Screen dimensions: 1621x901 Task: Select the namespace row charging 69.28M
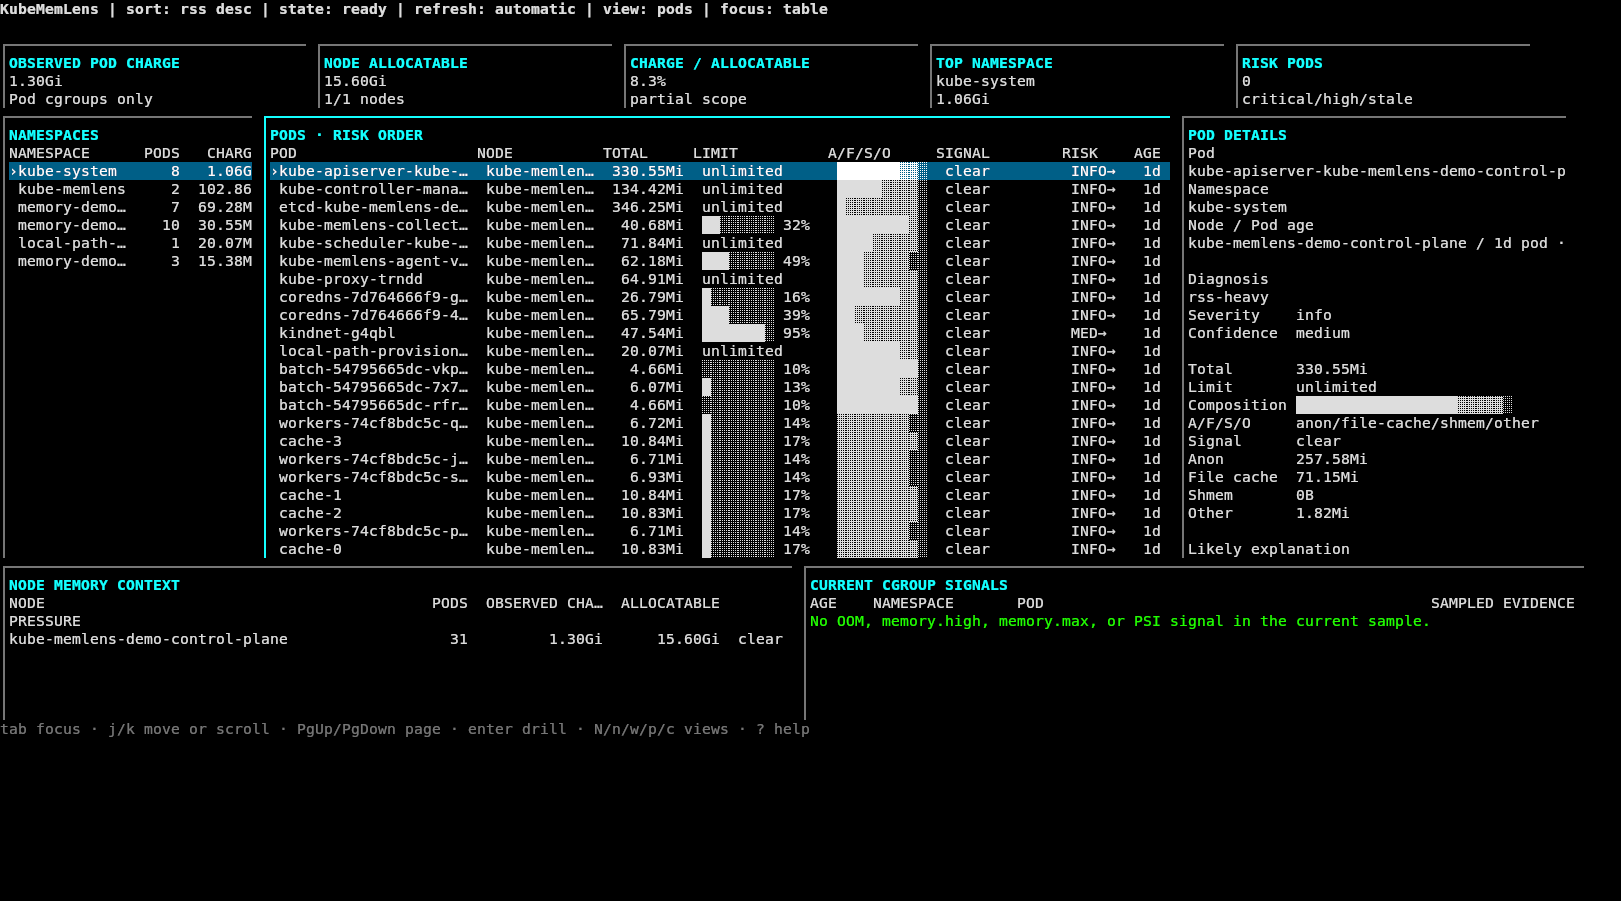(130, 207)
